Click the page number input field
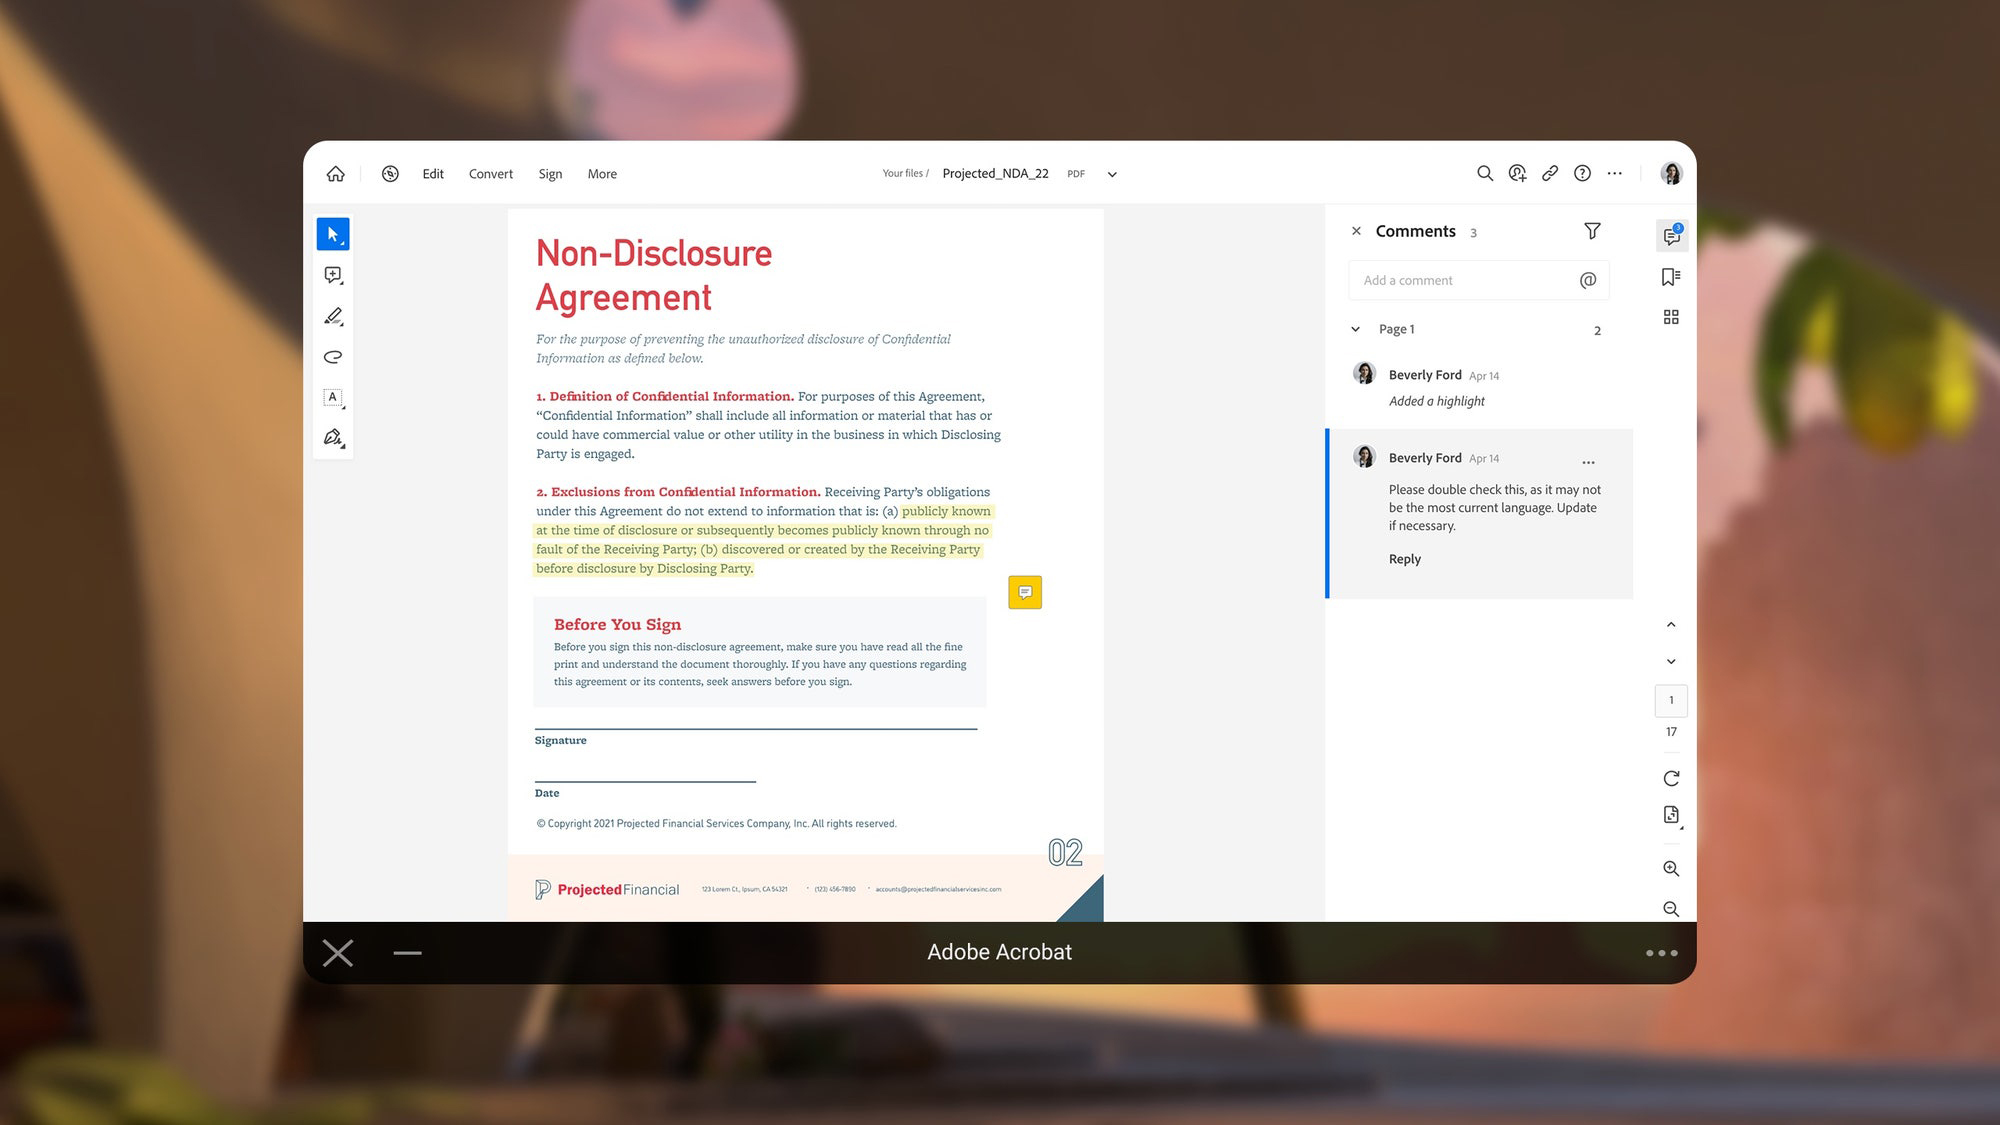The height and width of the screenshot is (1125, 2000). tap(1672, 699)
